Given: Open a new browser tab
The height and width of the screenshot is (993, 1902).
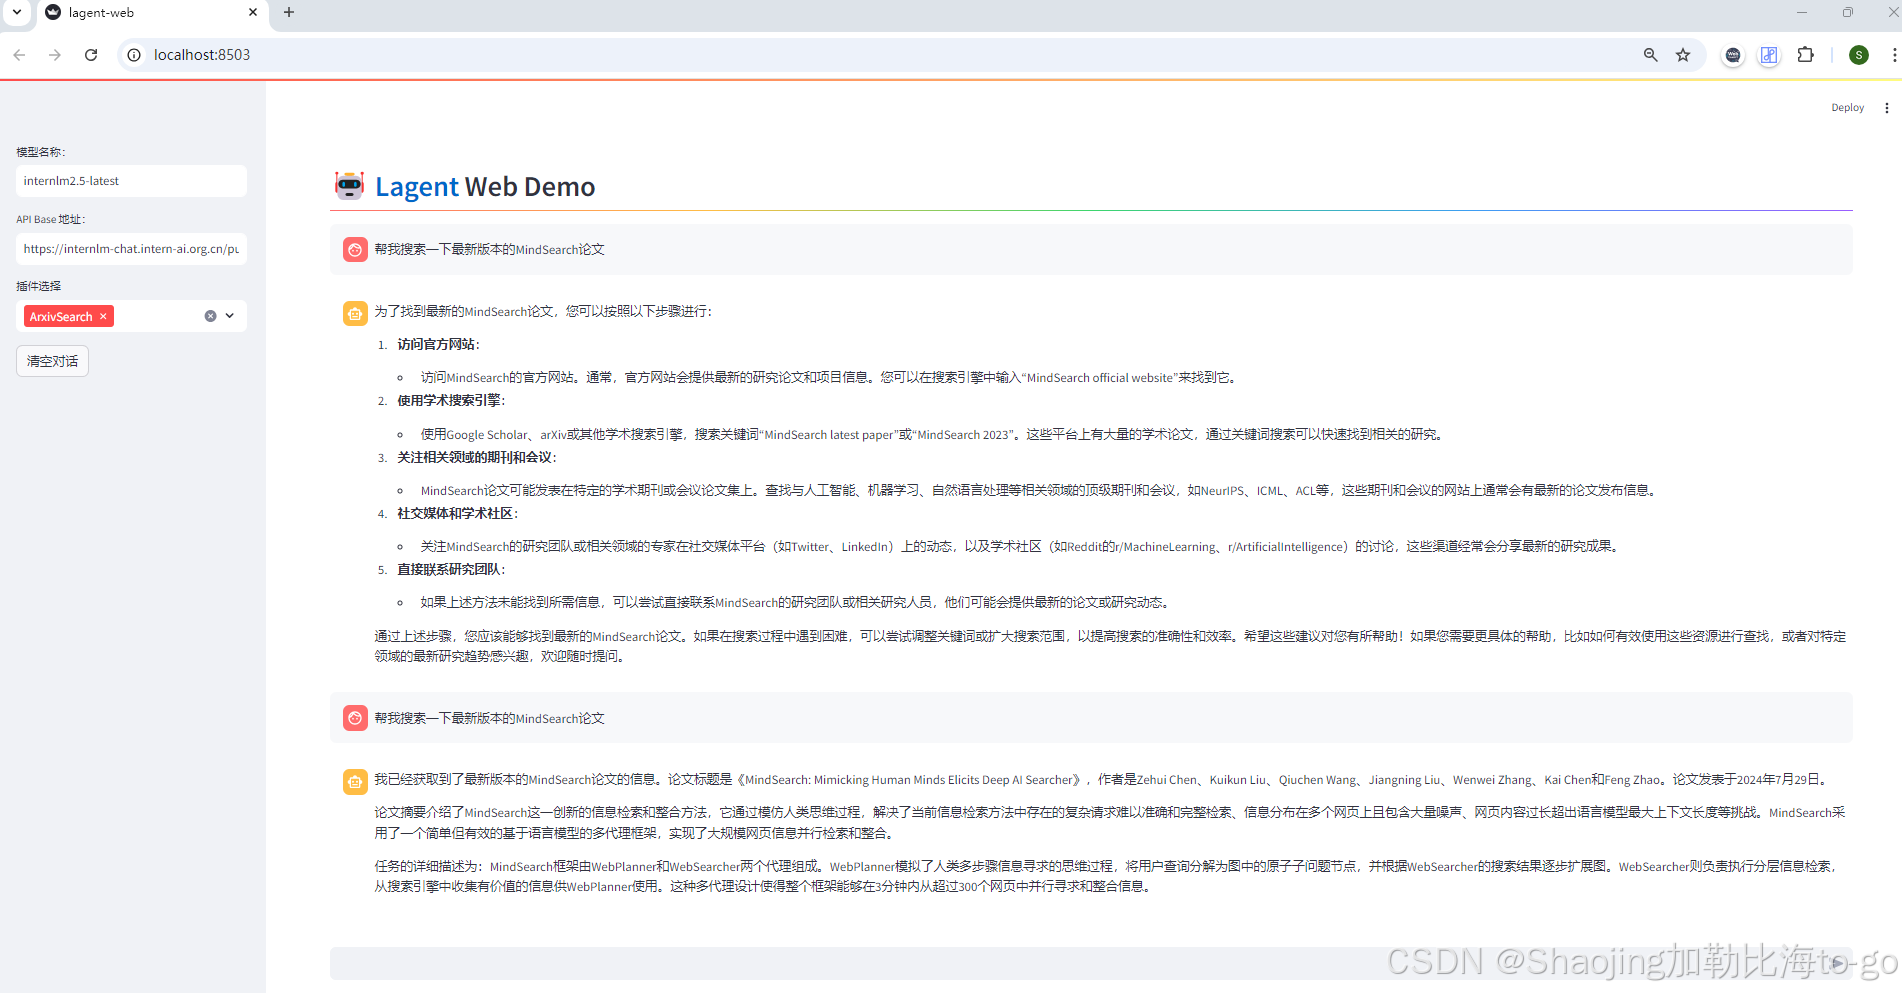Looking at the screenshot, I should pyautogui.click(x=289, y=12).
